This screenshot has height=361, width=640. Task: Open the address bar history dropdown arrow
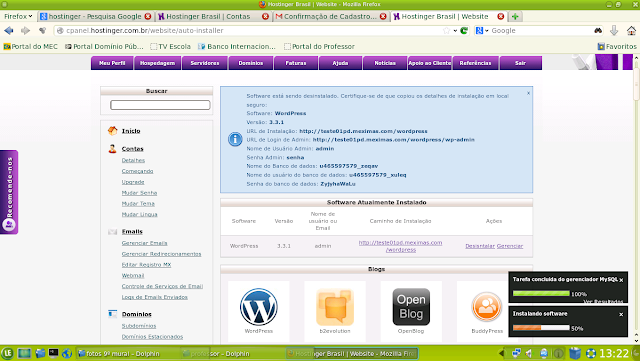click(456, 31)
